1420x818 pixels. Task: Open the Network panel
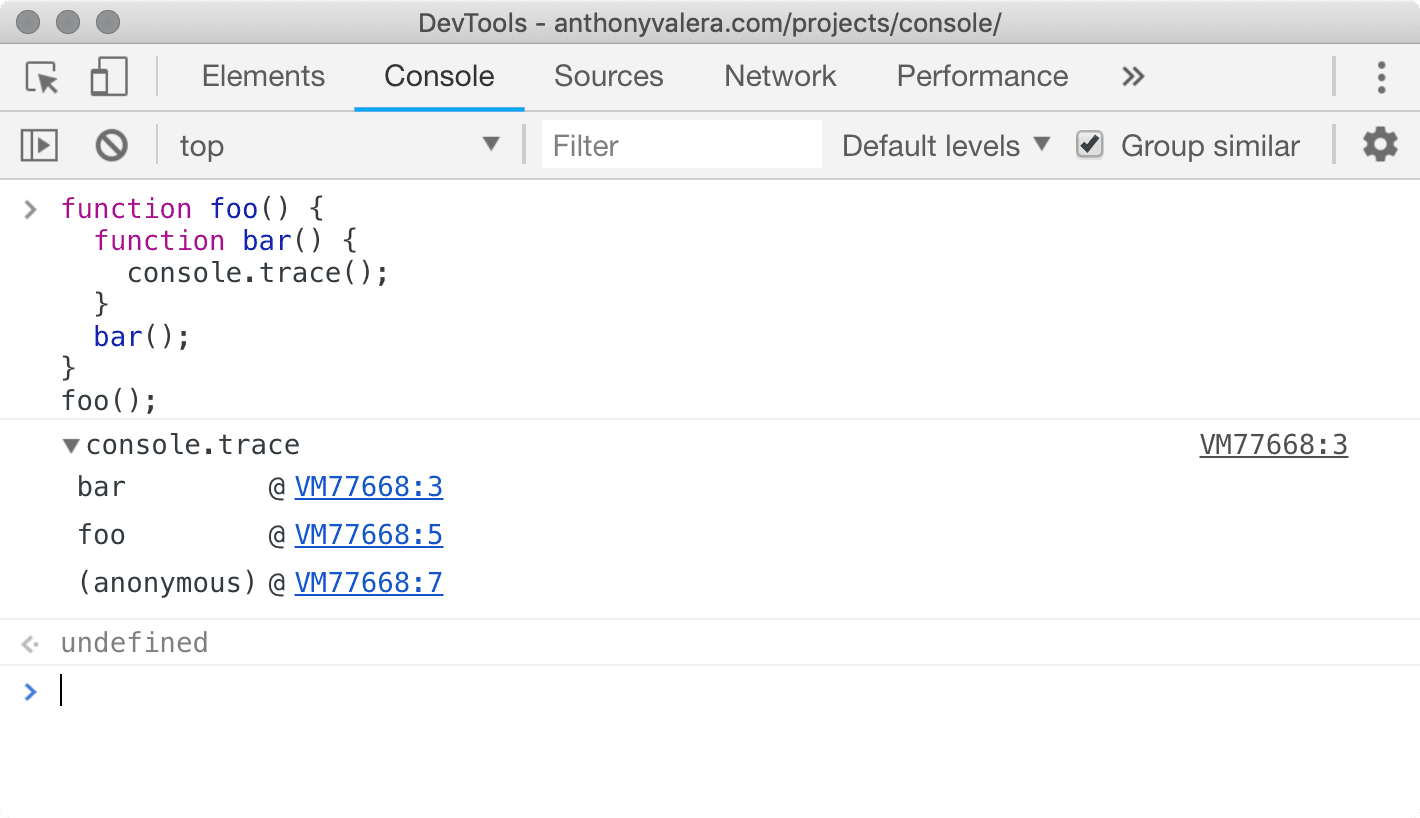point(779,76)
